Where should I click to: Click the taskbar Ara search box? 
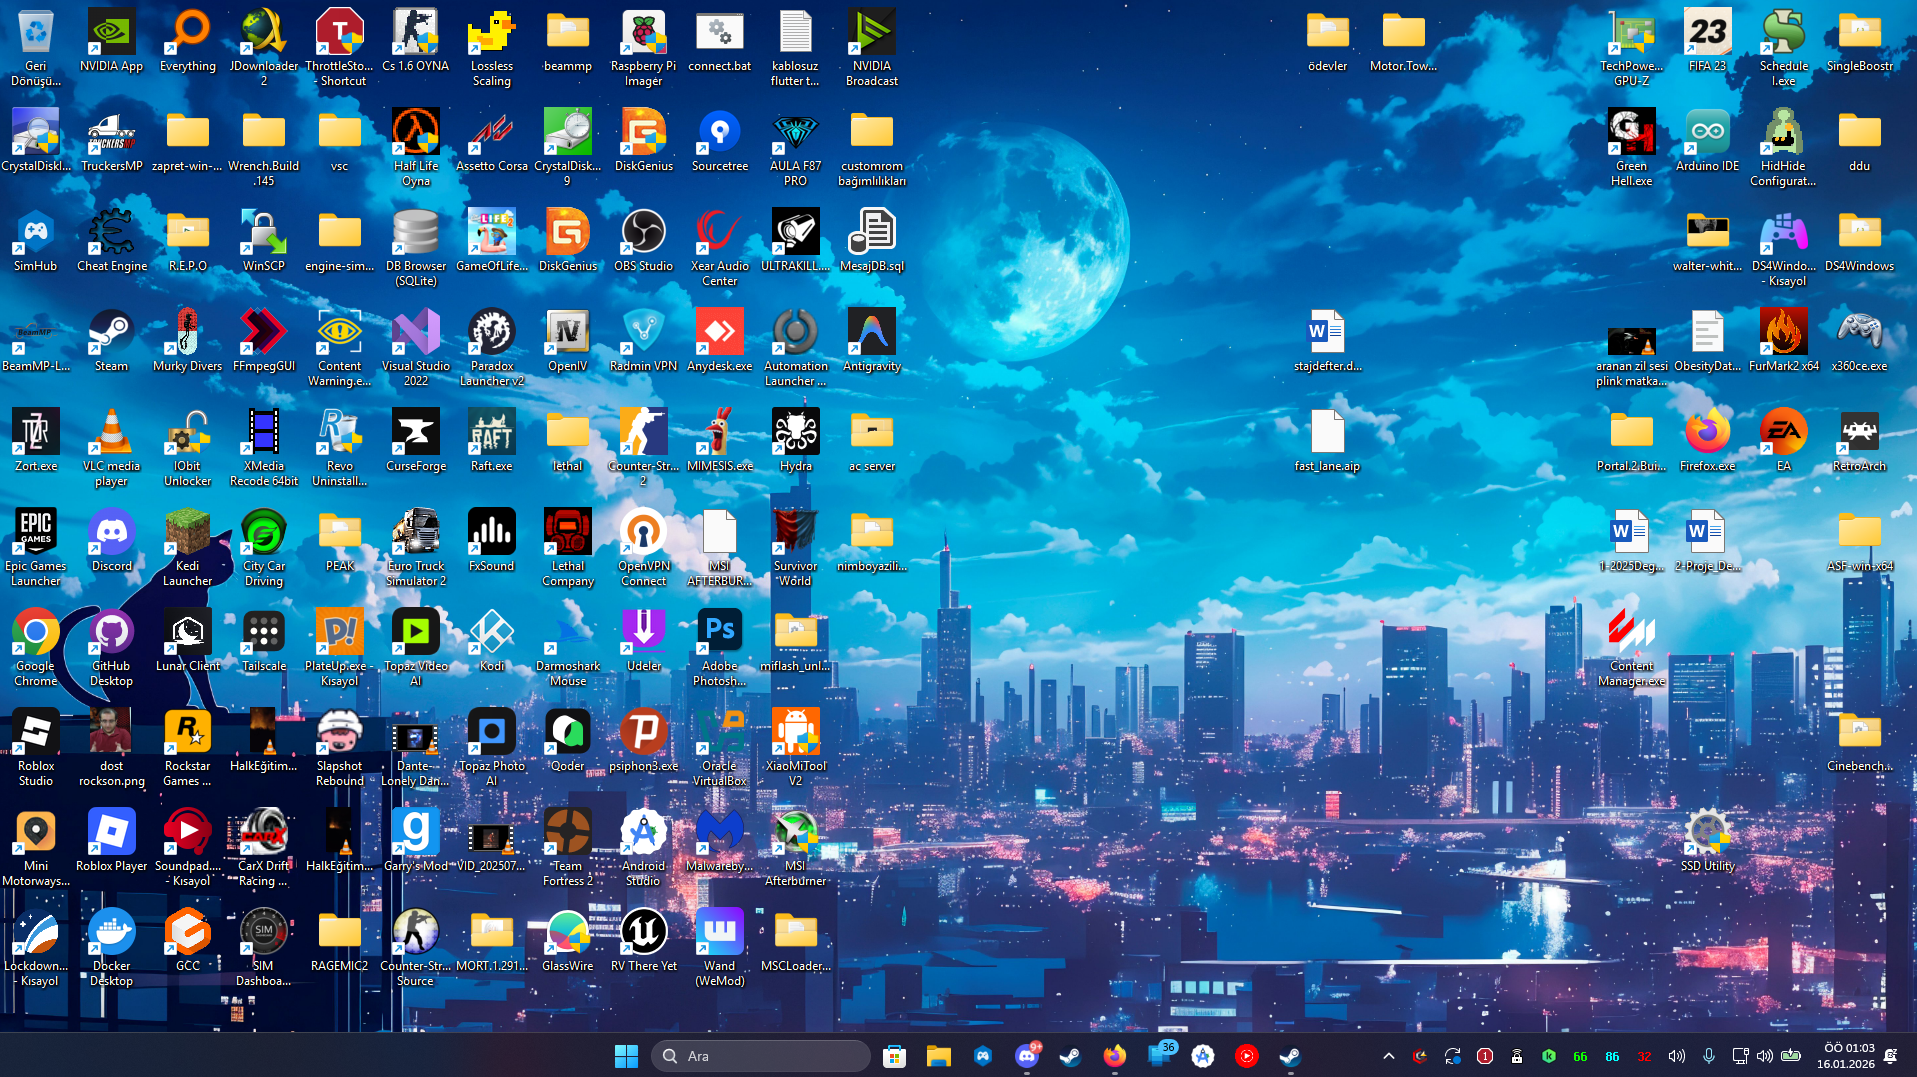point(760,1056)
